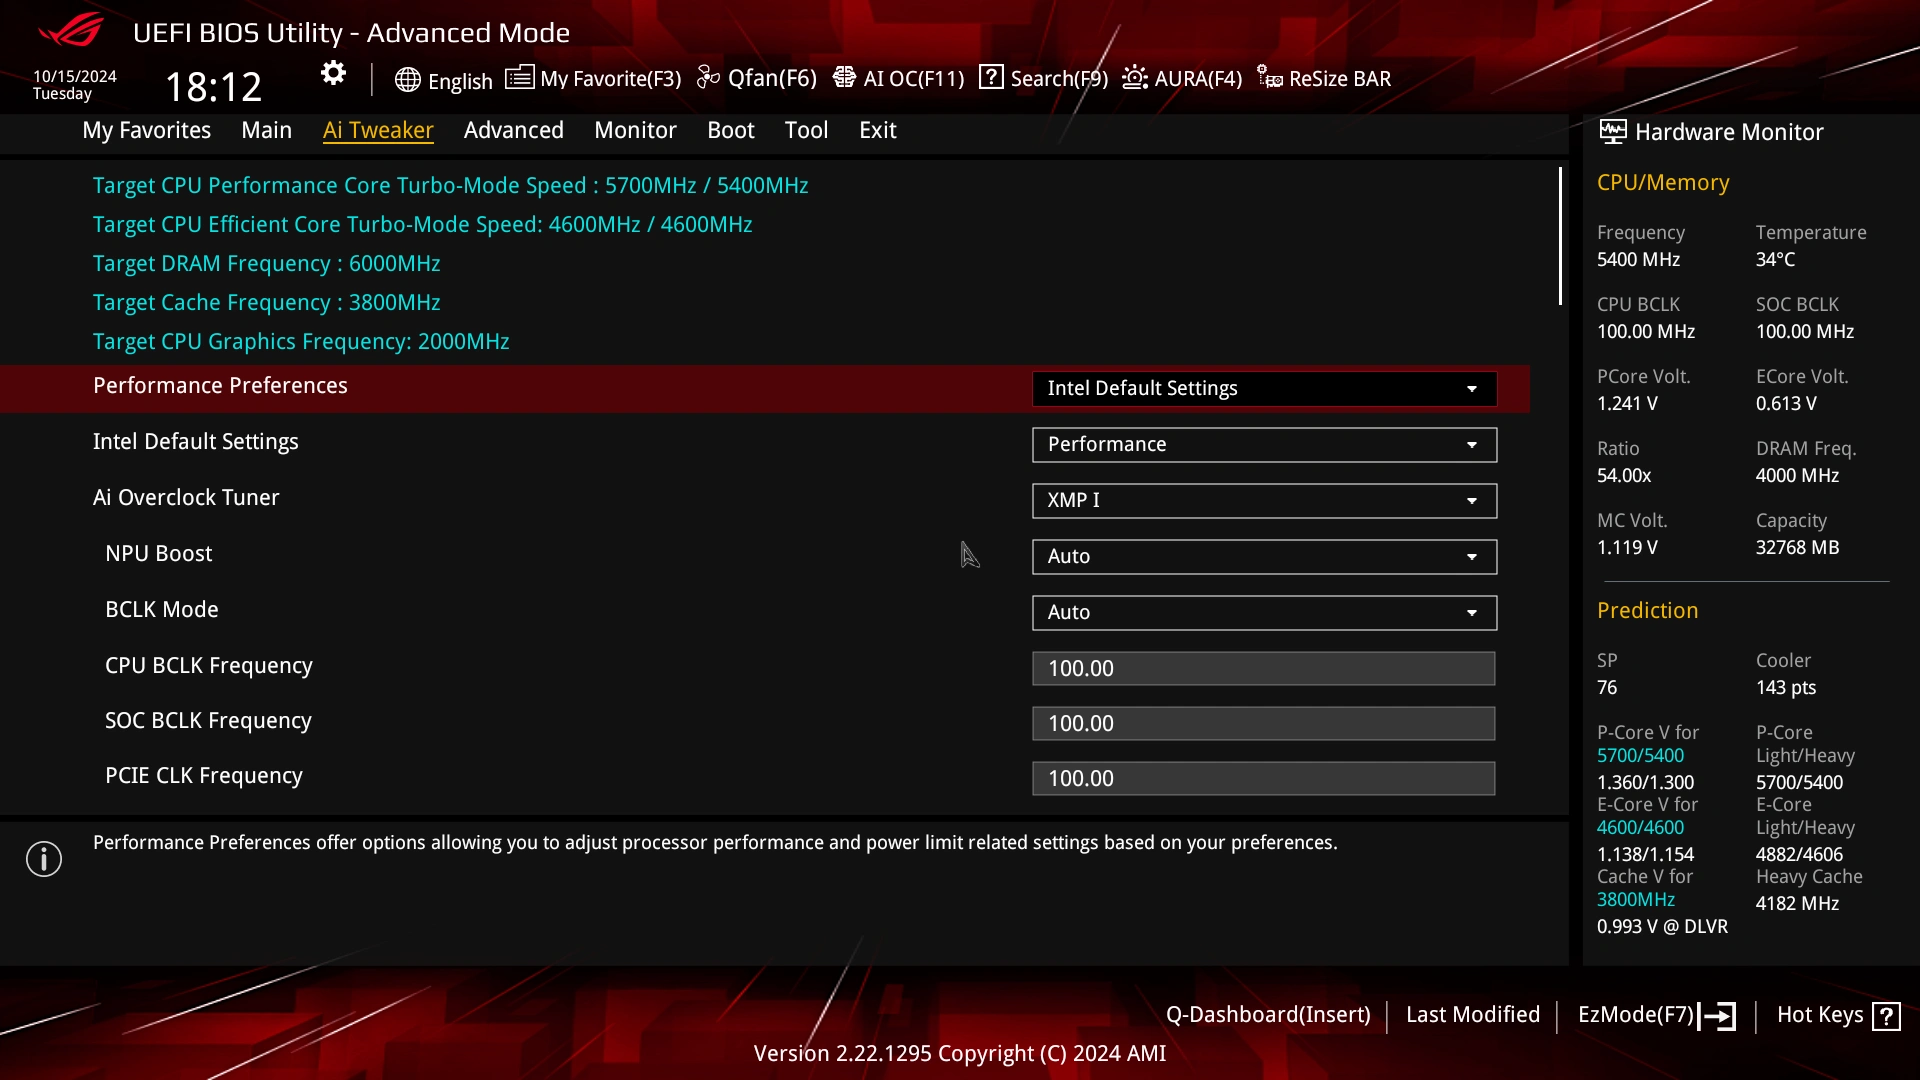Viewport: 1920px width, 1080px height.
Task: Open ReSize BAR settings
Action: (1325, 78)
